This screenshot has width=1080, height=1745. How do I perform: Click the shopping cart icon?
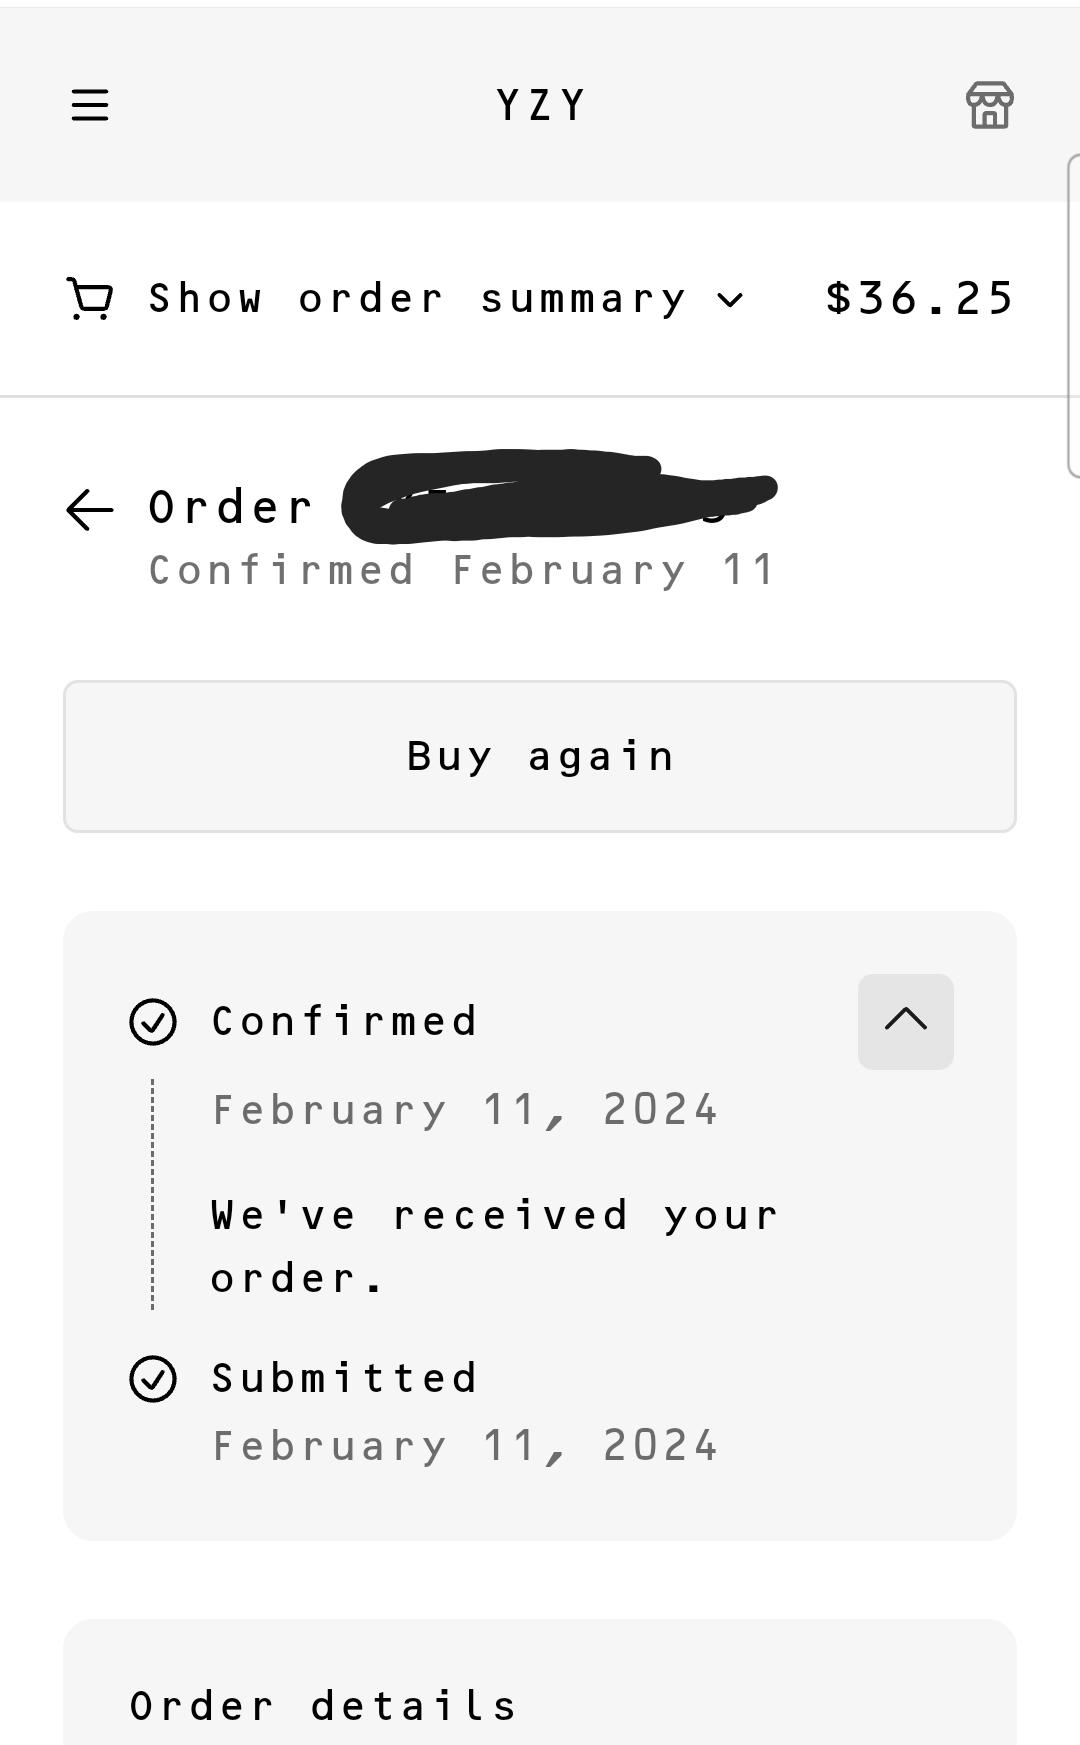point(88,296)
